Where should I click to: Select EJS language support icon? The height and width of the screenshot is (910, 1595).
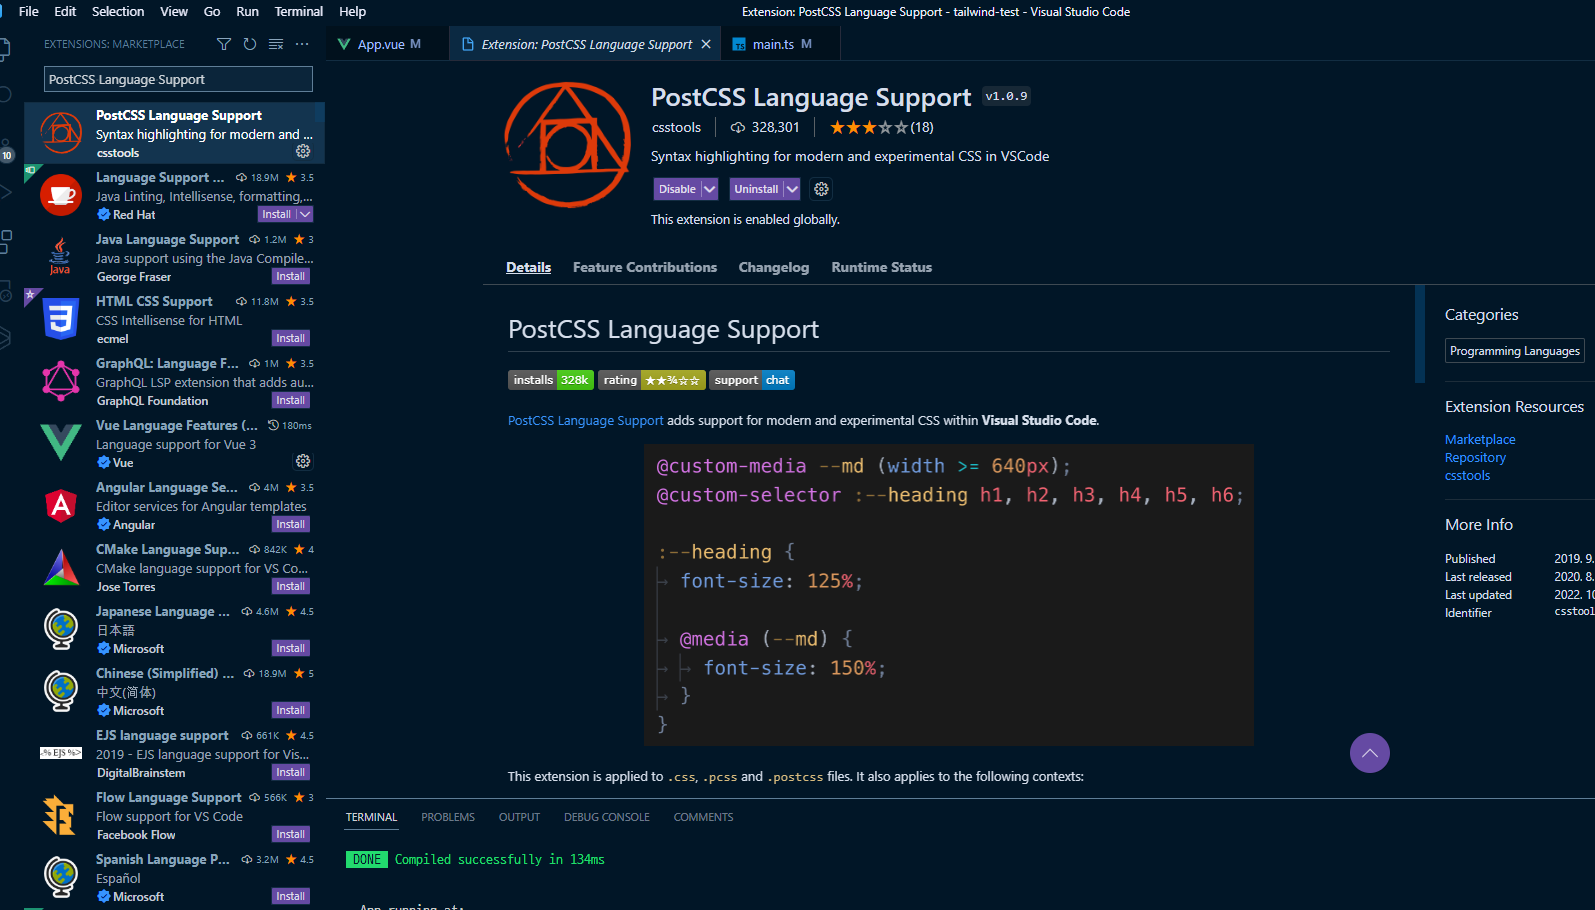tap(61, 753)
